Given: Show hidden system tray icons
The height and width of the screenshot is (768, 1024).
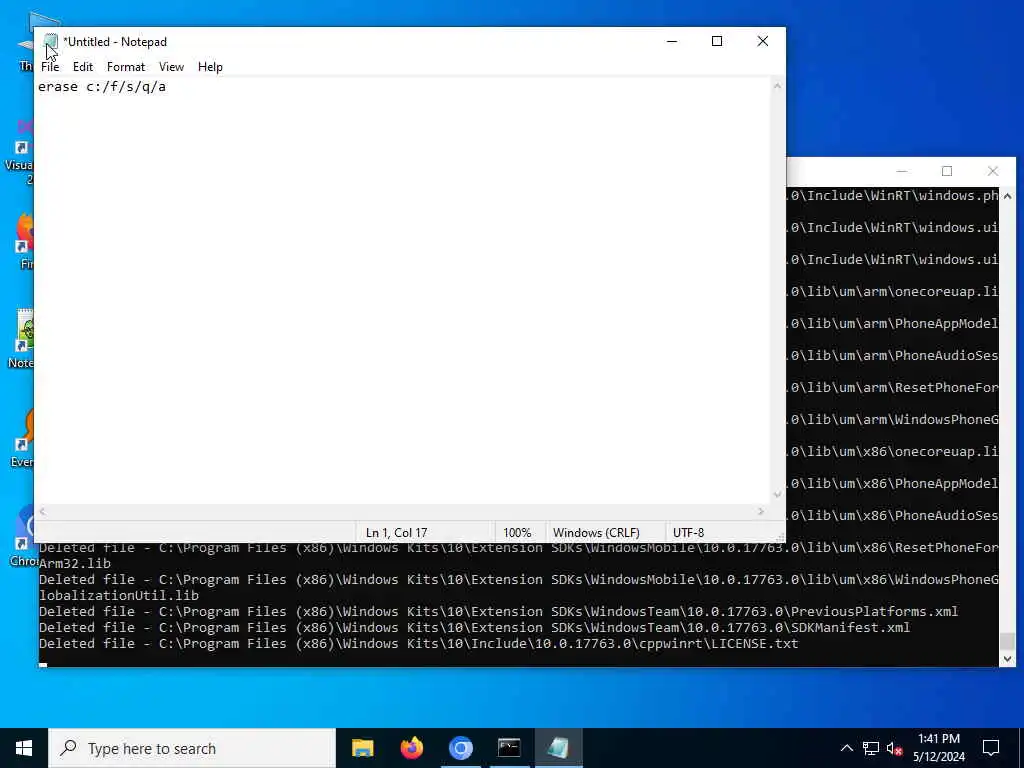Looking at the screenshot, I should tap(846, 748).
